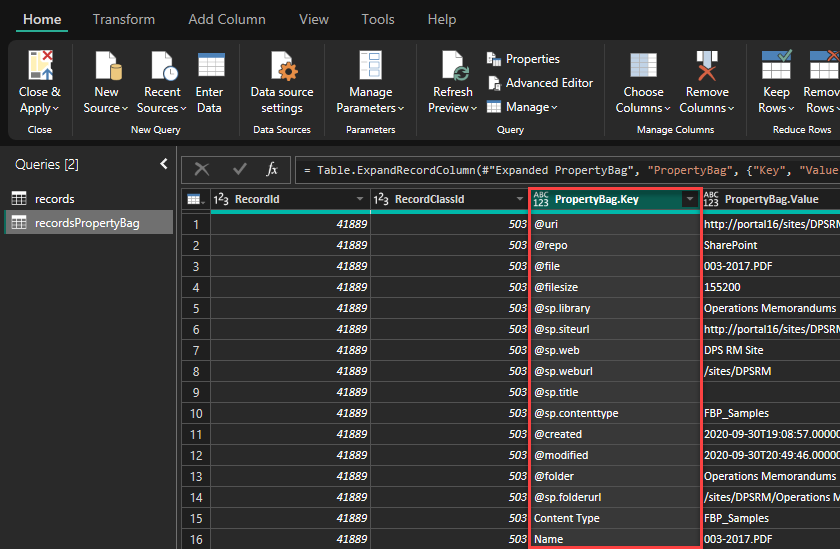Open the Add Column tab

pyautogui.click(x=227, y=19)
